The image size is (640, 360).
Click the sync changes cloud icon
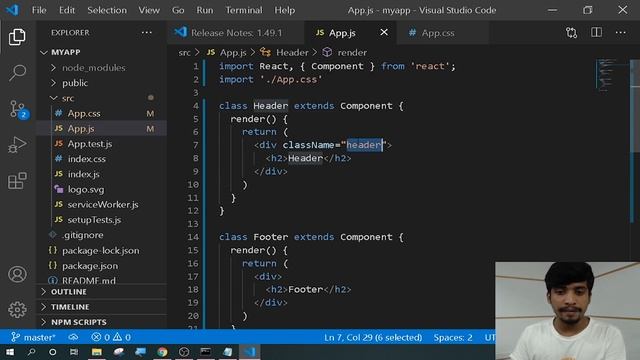tap(73, 338)
